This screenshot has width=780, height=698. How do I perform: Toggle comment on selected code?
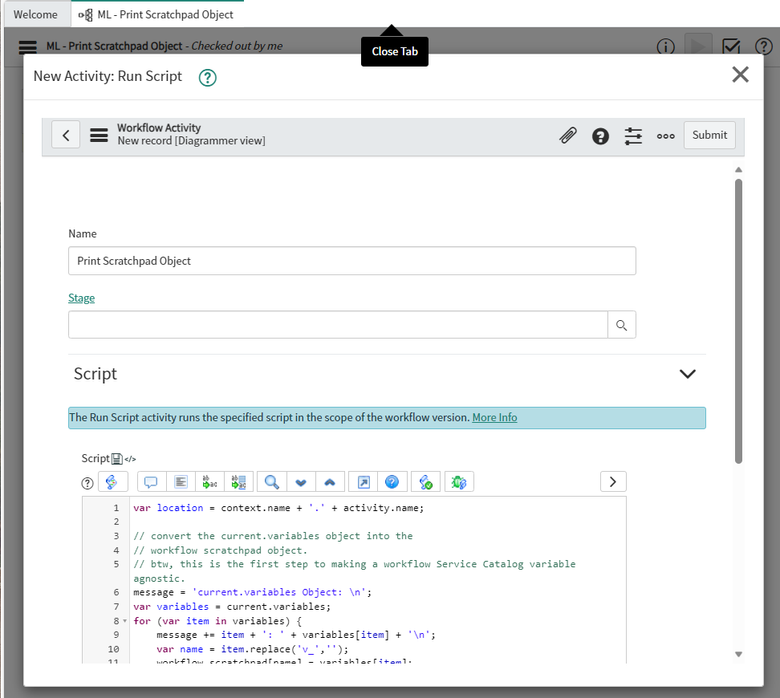[x=151, y=482]
